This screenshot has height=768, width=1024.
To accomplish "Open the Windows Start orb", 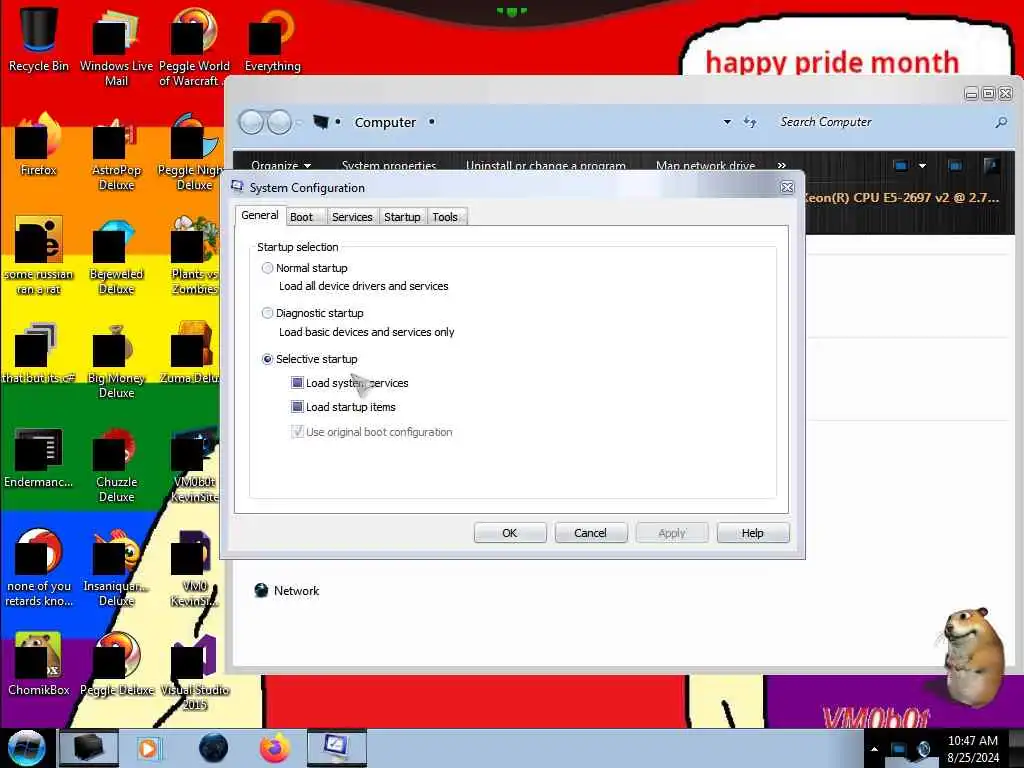I will click(26, 748).
